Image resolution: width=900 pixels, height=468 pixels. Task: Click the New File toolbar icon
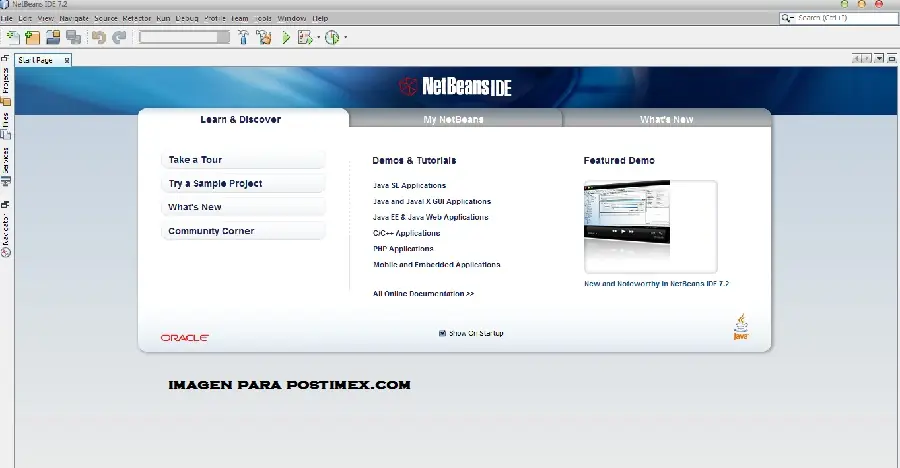click(13, 37)
